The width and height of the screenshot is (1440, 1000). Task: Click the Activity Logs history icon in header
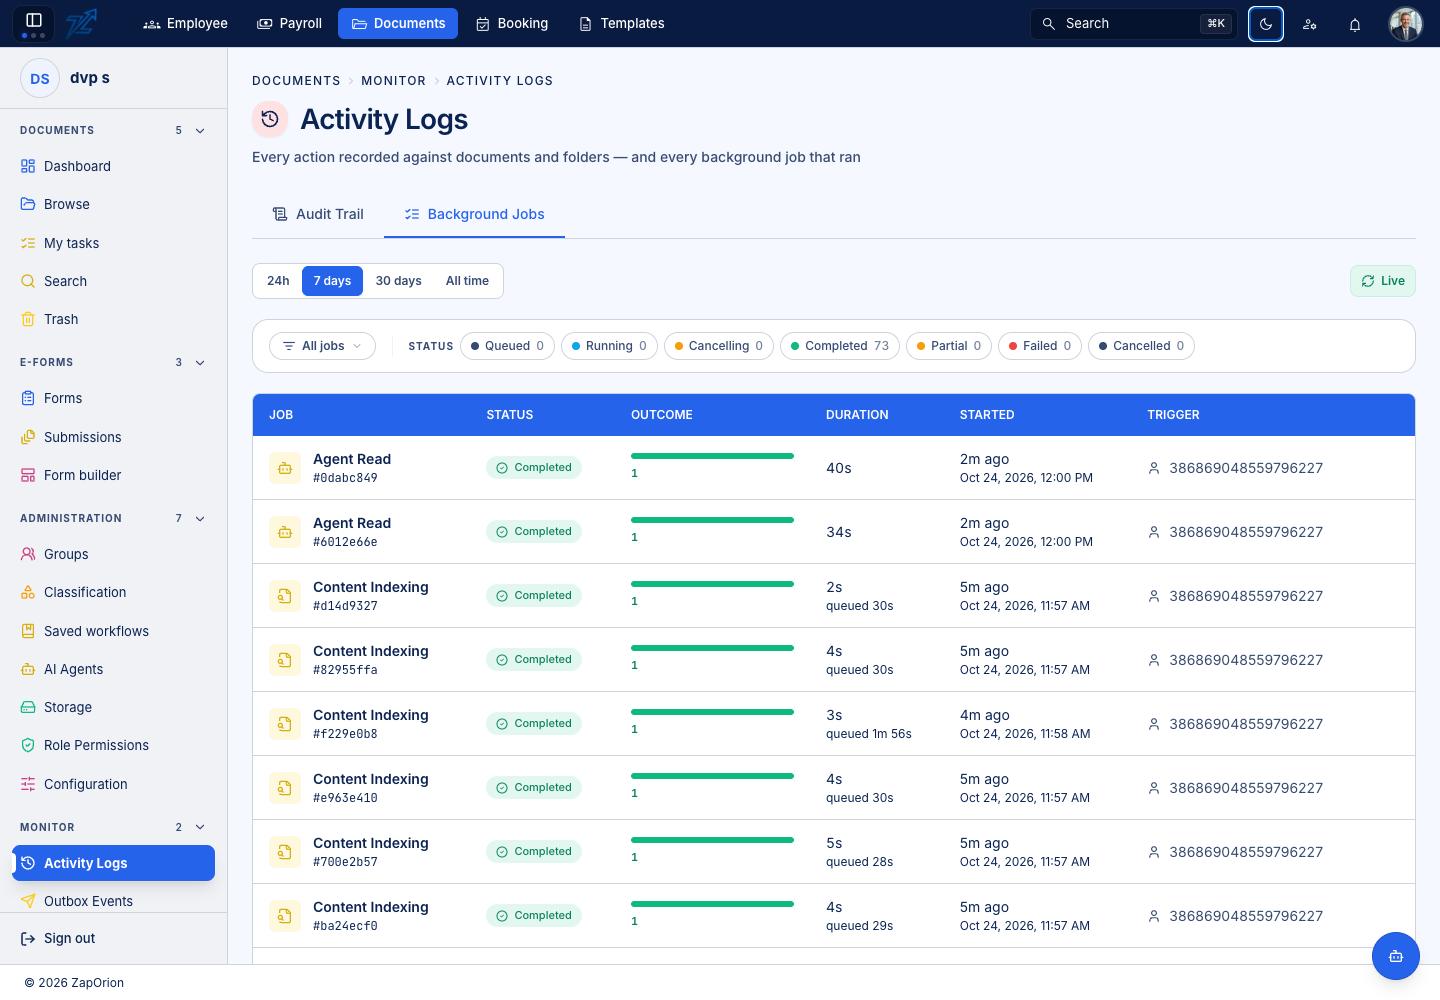pyautogui.click(x=270, y=119)
